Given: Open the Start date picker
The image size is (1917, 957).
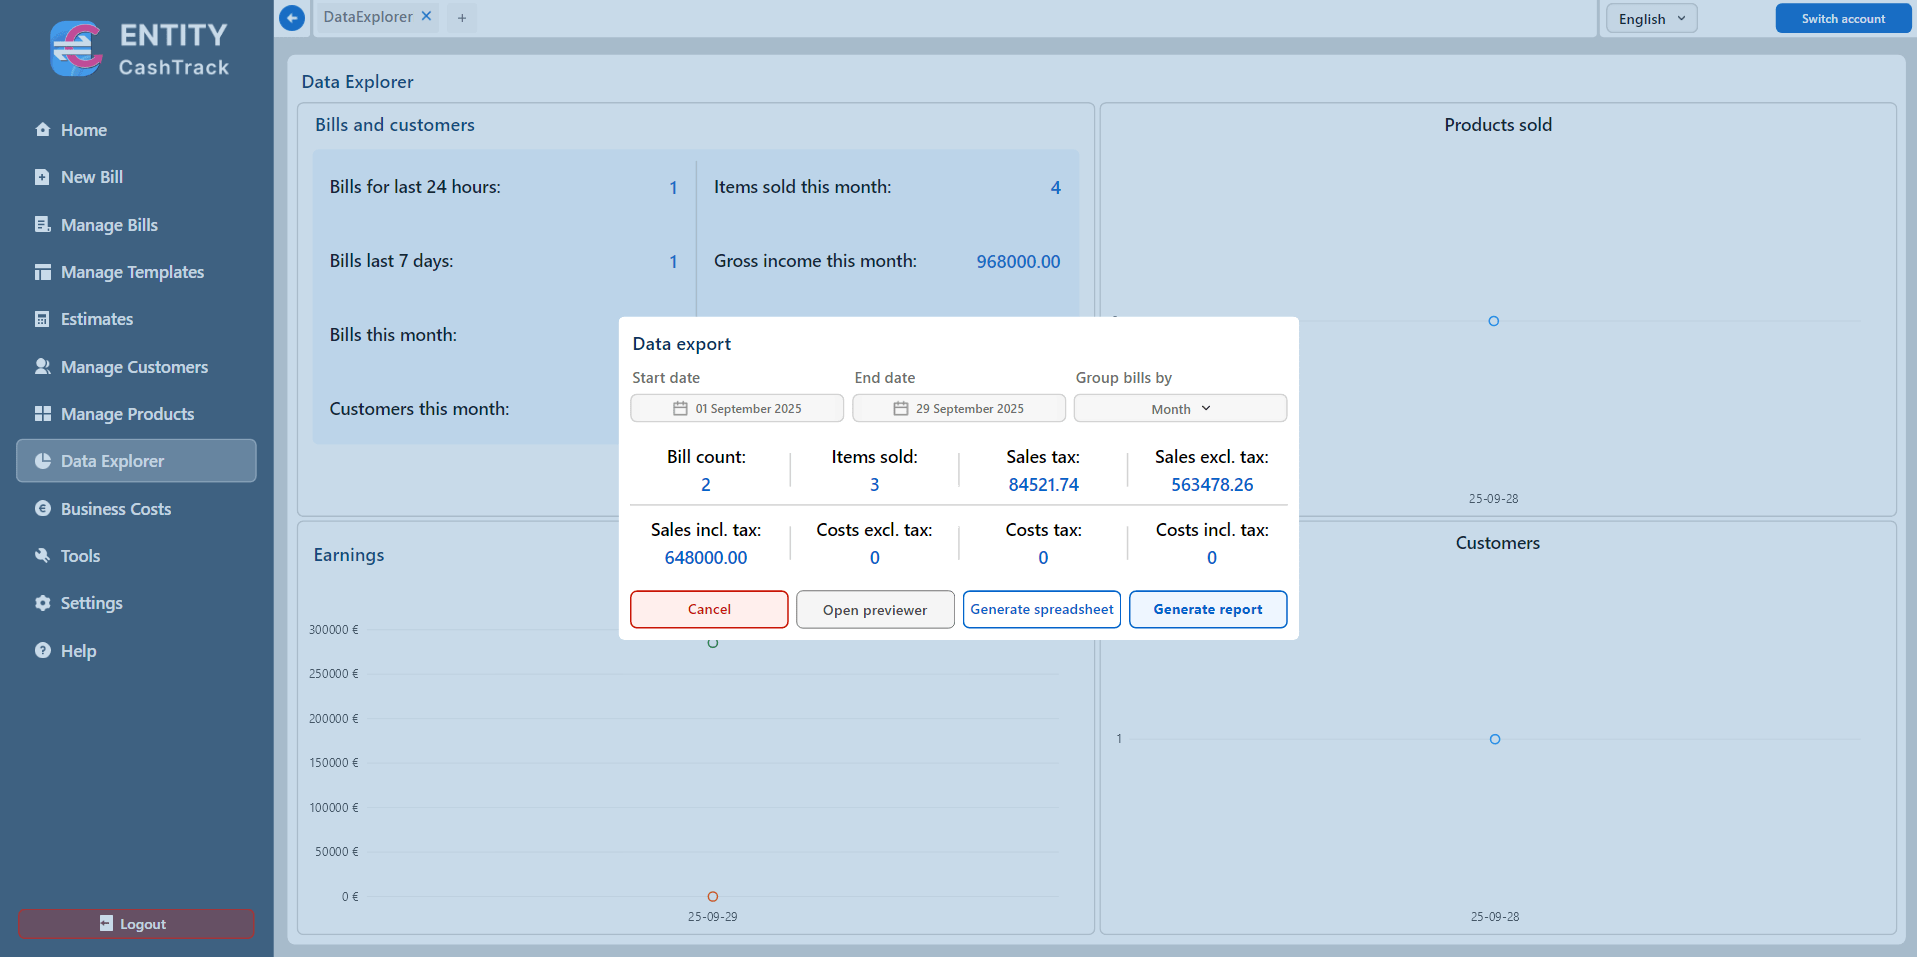Looking at the screenshot, I should point(737,409).
